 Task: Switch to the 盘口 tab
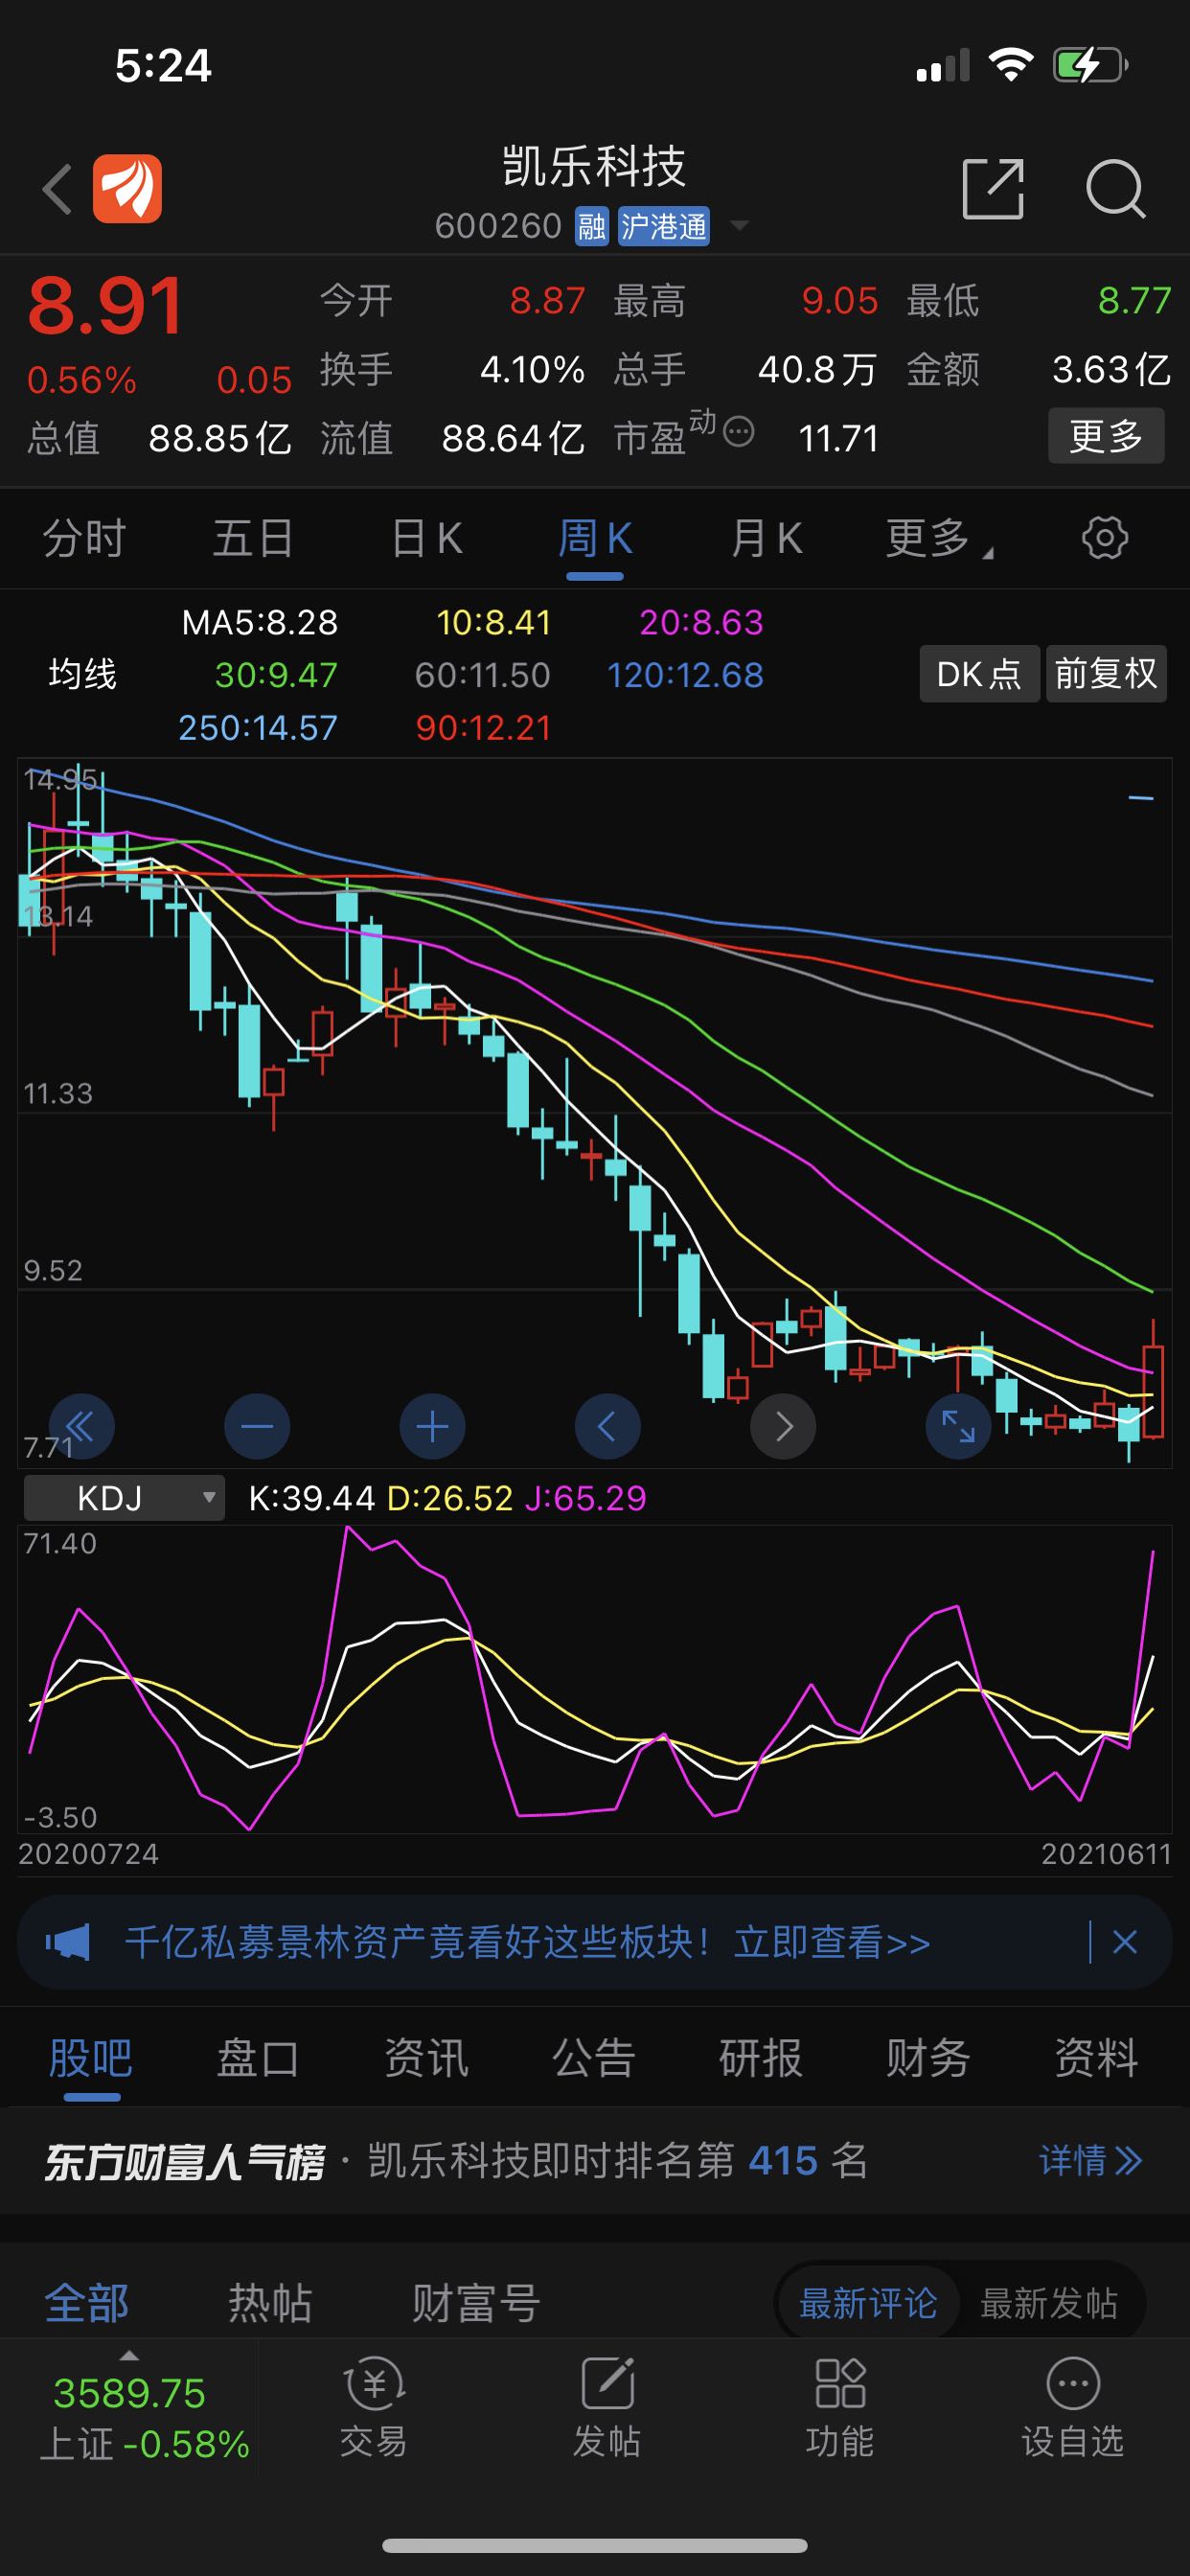click(x=258, y=2058)
